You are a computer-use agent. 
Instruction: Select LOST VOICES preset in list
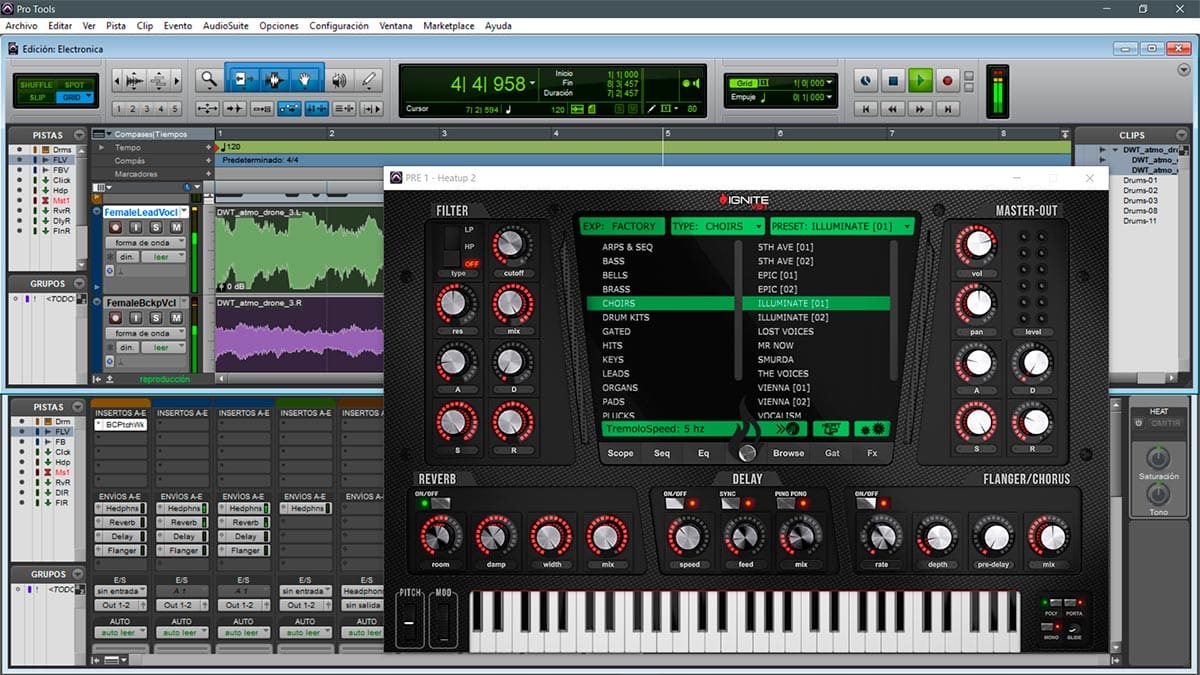(785, 331)
